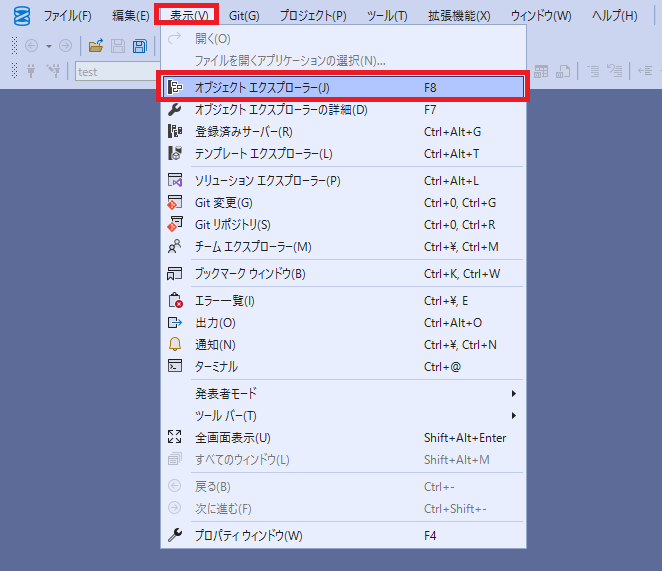Viewport: 662px width, 571px height.
Task: Click the save all toolbar icon
Action: (140, 46)
